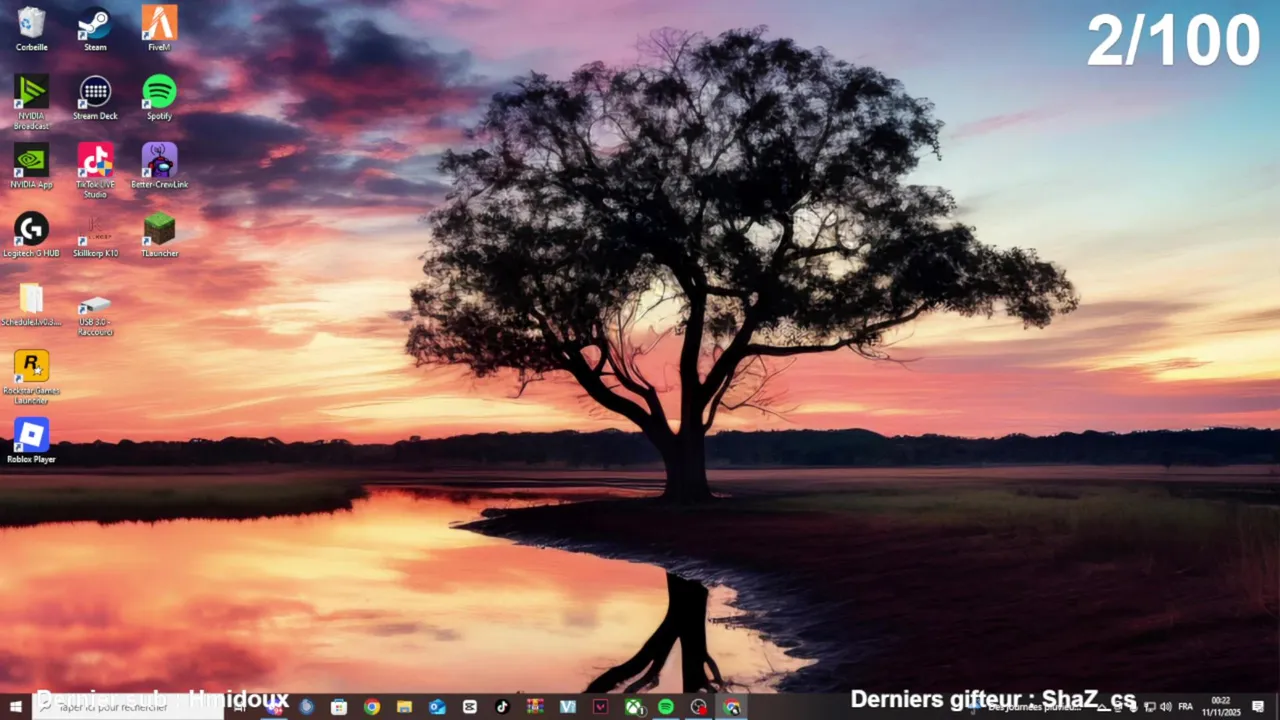Select the Rockstar Games Launcher icon
Image resolution: width=1280 pixels, height=720 pixels.
[x=31, y=377]
